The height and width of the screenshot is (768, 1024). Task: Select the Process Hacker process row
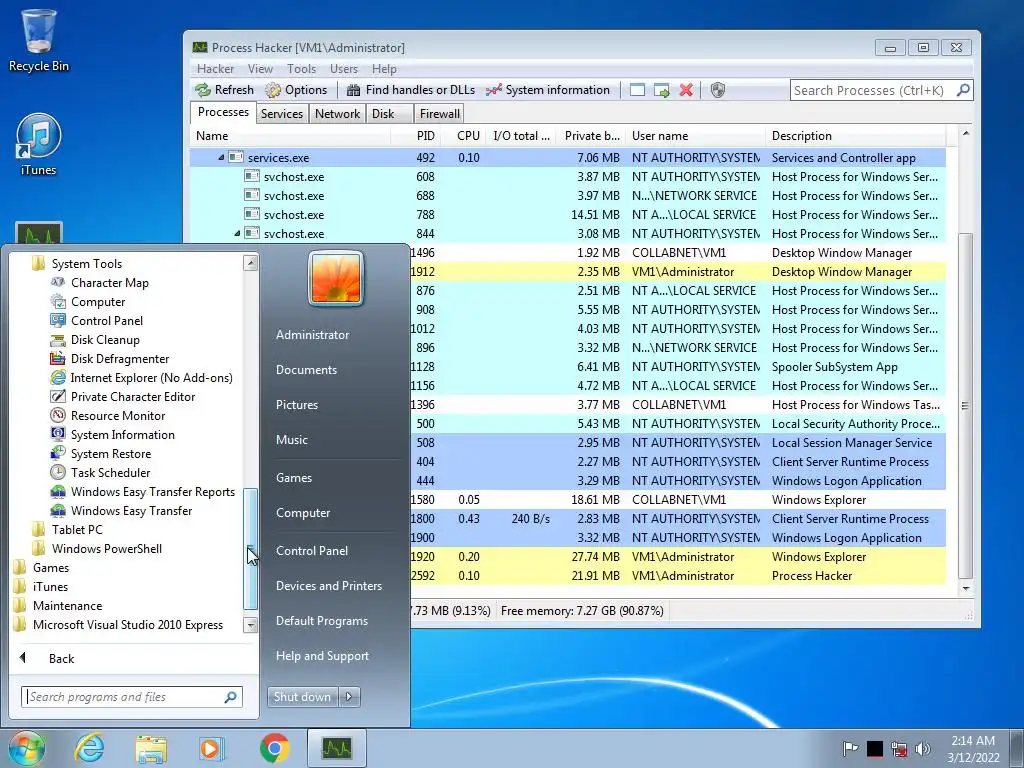678,576
